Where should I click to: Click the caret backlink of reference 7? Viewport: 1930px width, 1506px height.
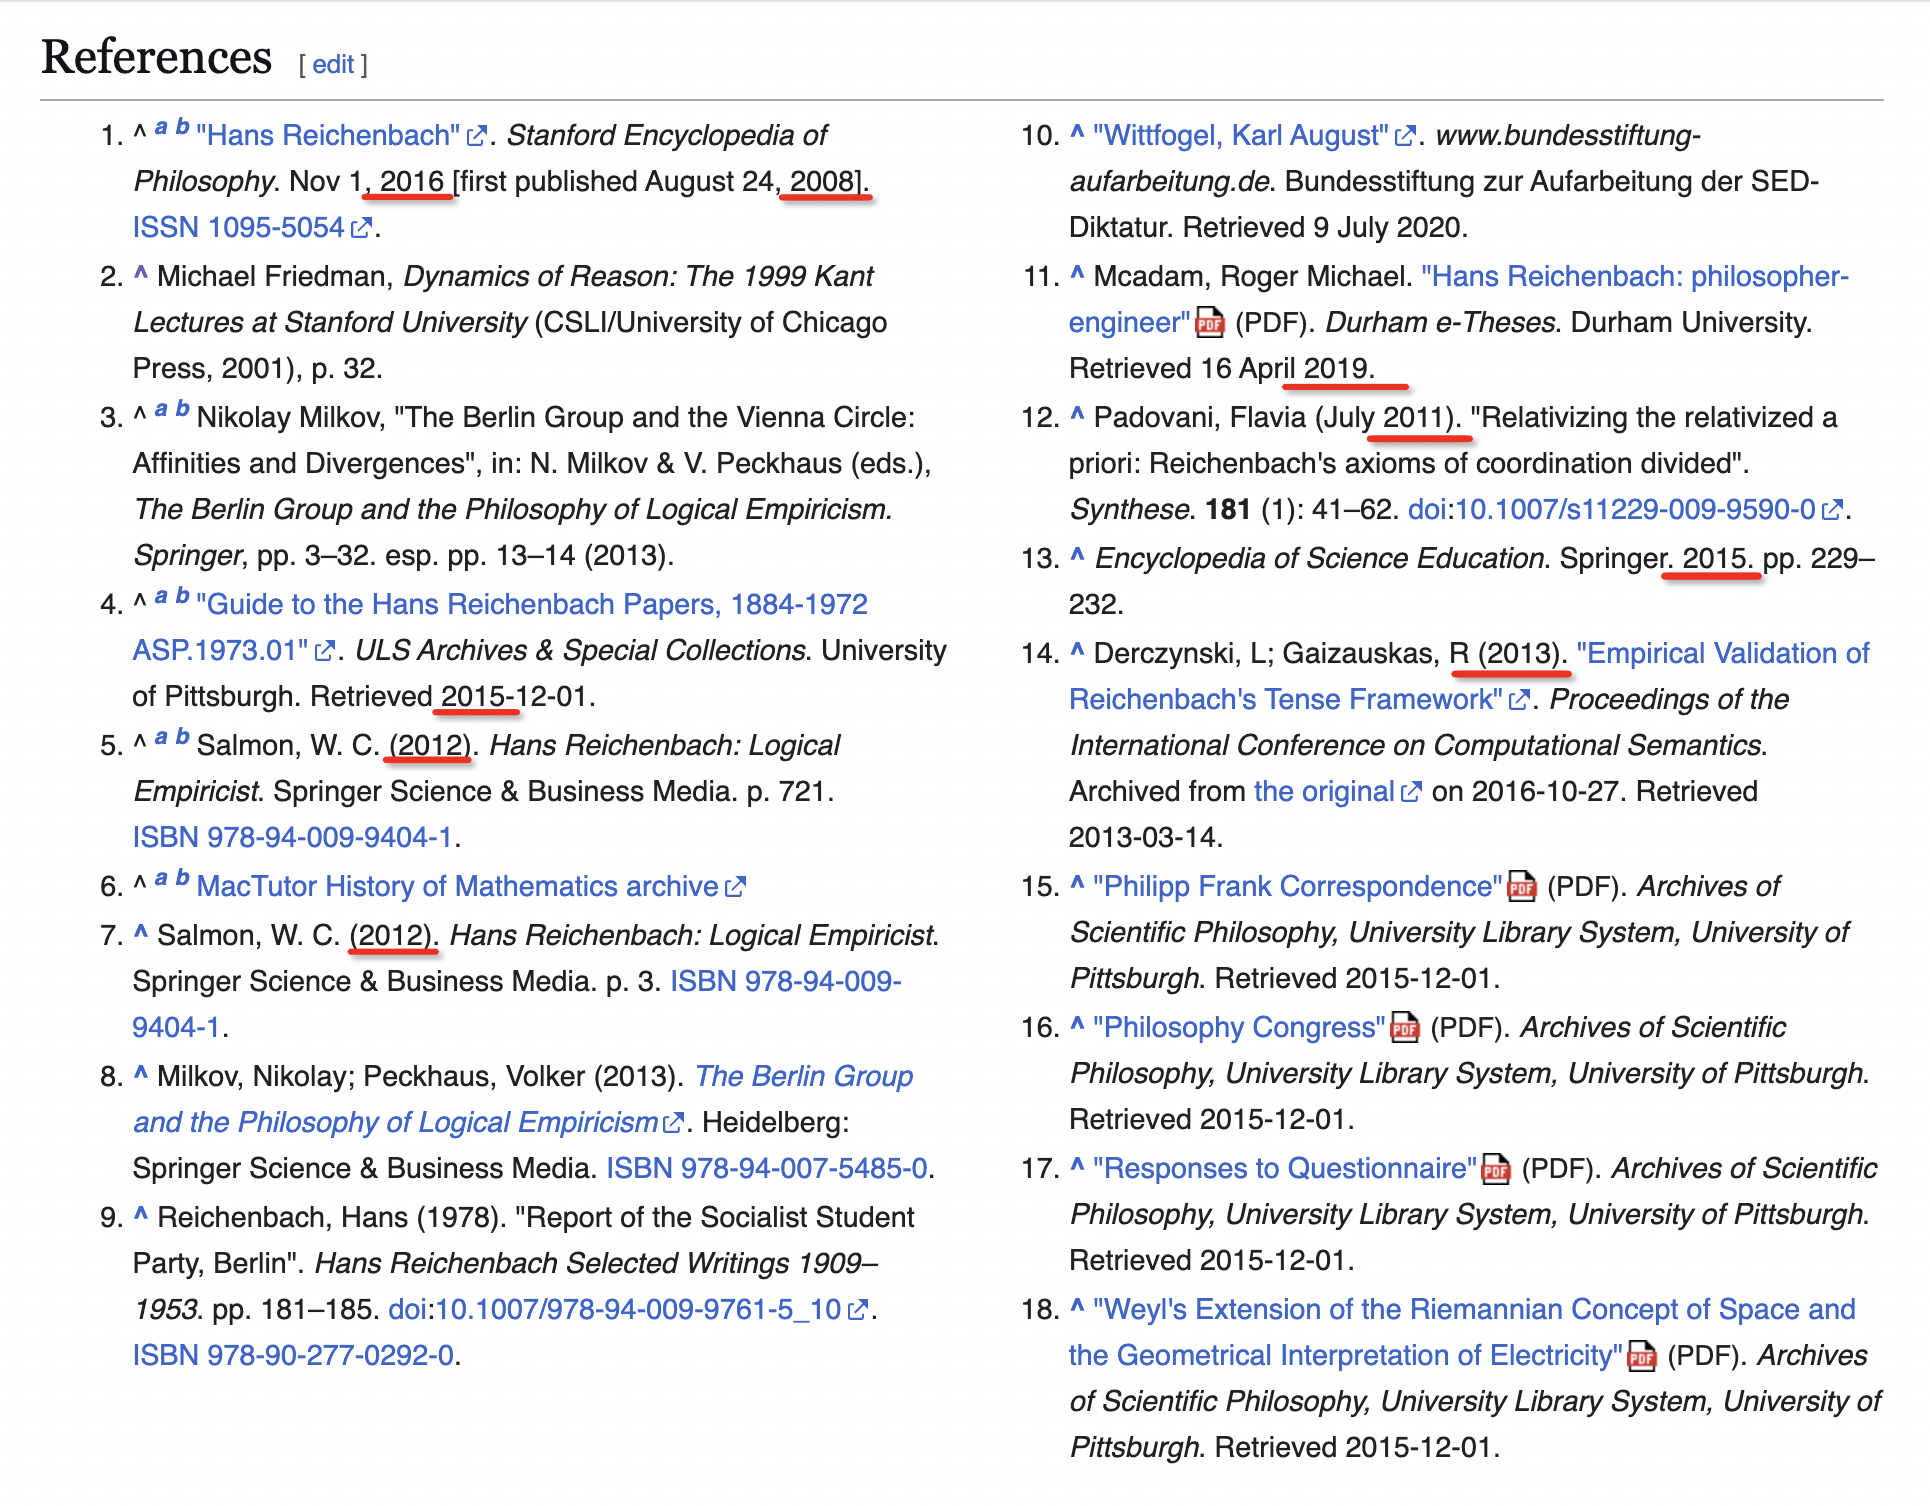(x=141, y=933)
